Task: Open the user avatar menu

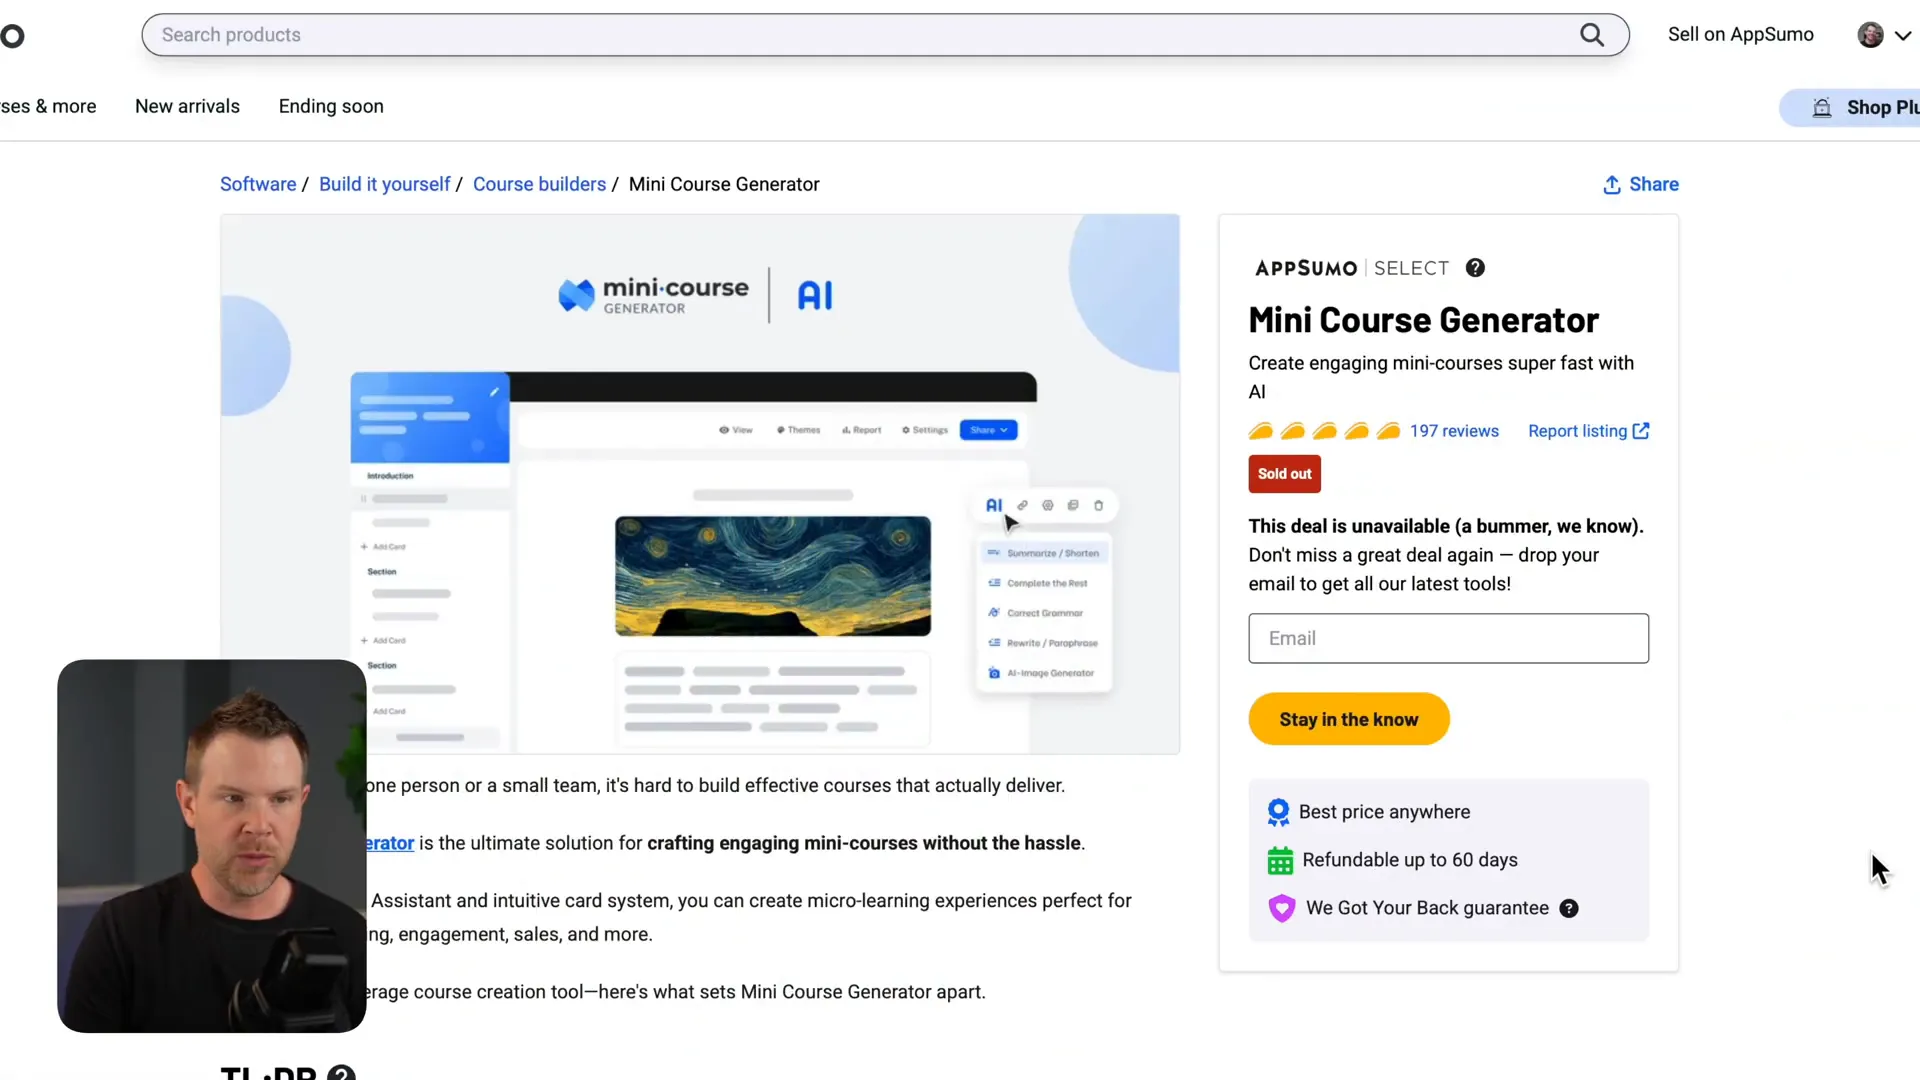Action: (x=1870, y=35)
